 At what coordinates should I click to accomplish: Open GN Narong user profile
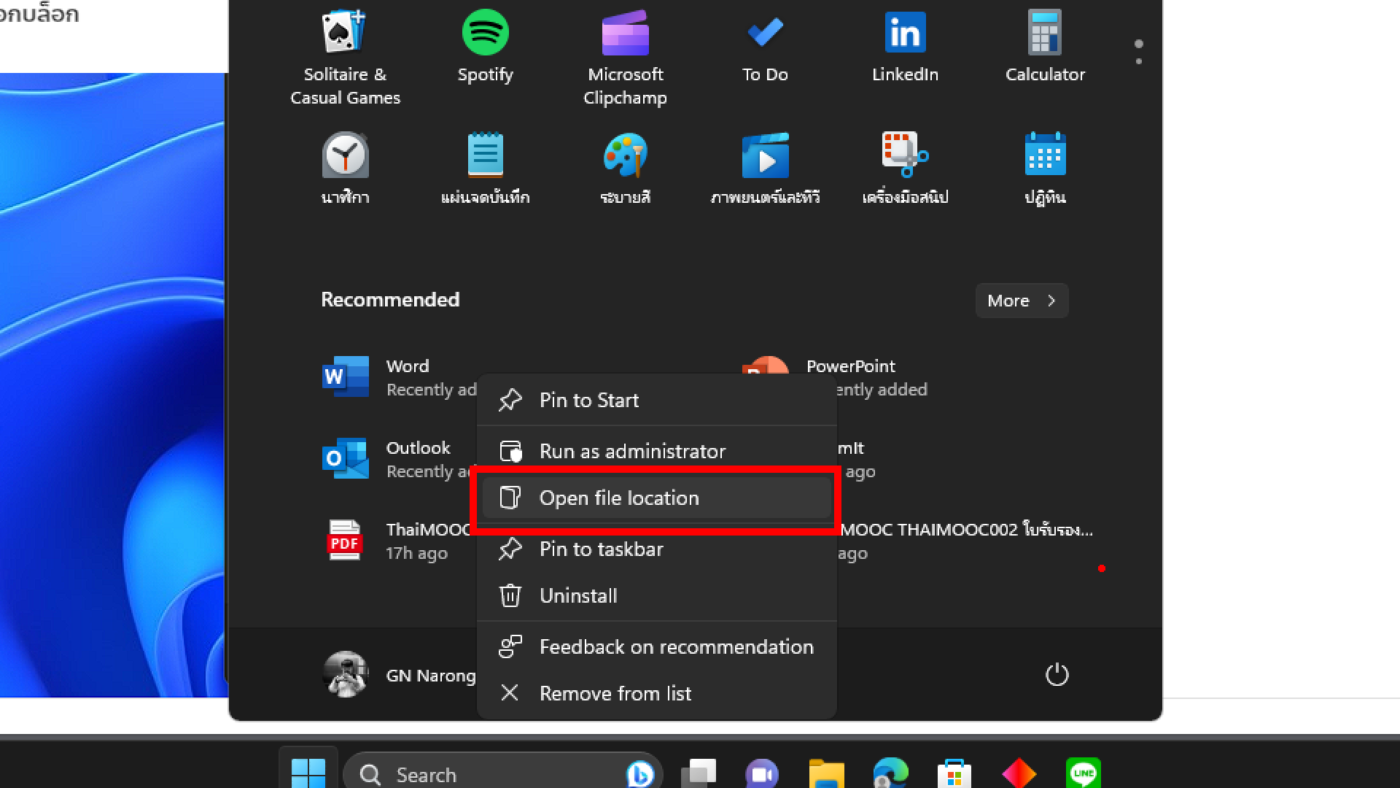pos(400,675)
